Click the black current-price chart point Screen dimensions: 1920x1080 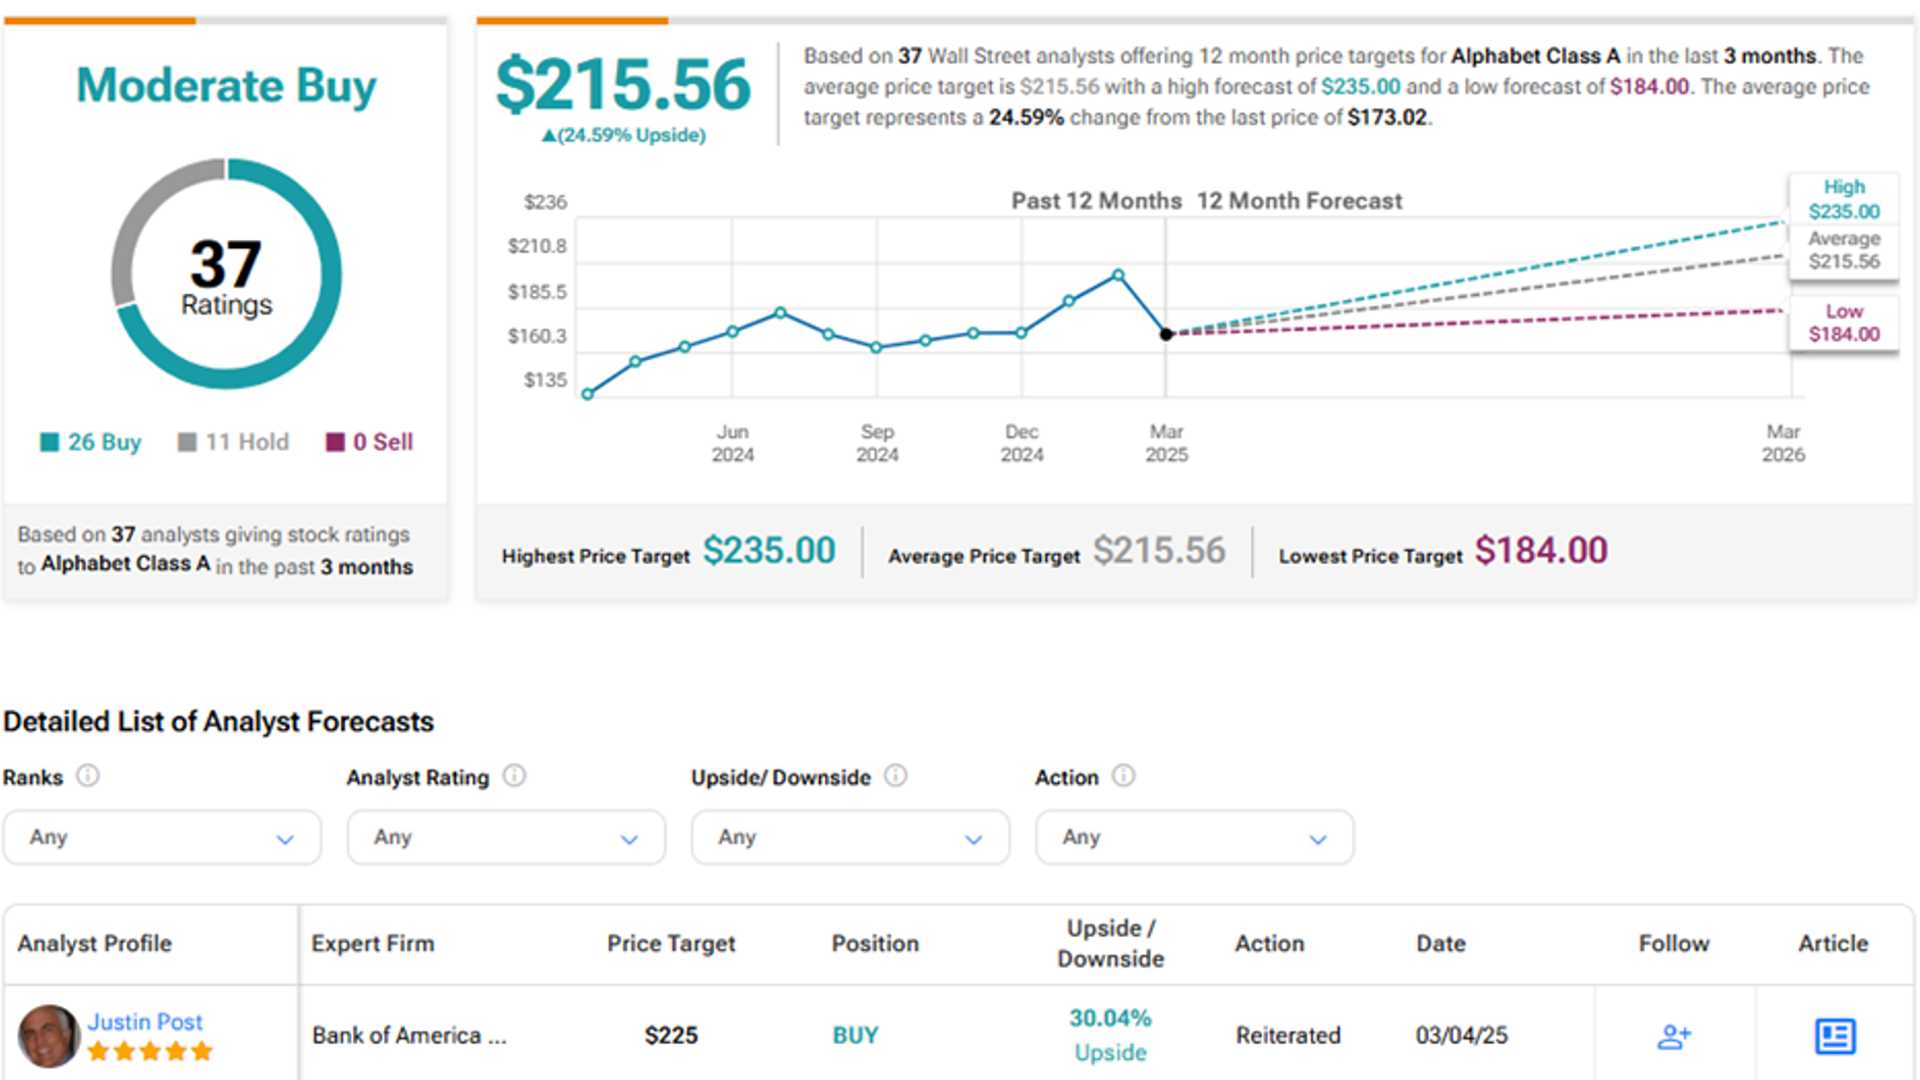pos(1166,334)
